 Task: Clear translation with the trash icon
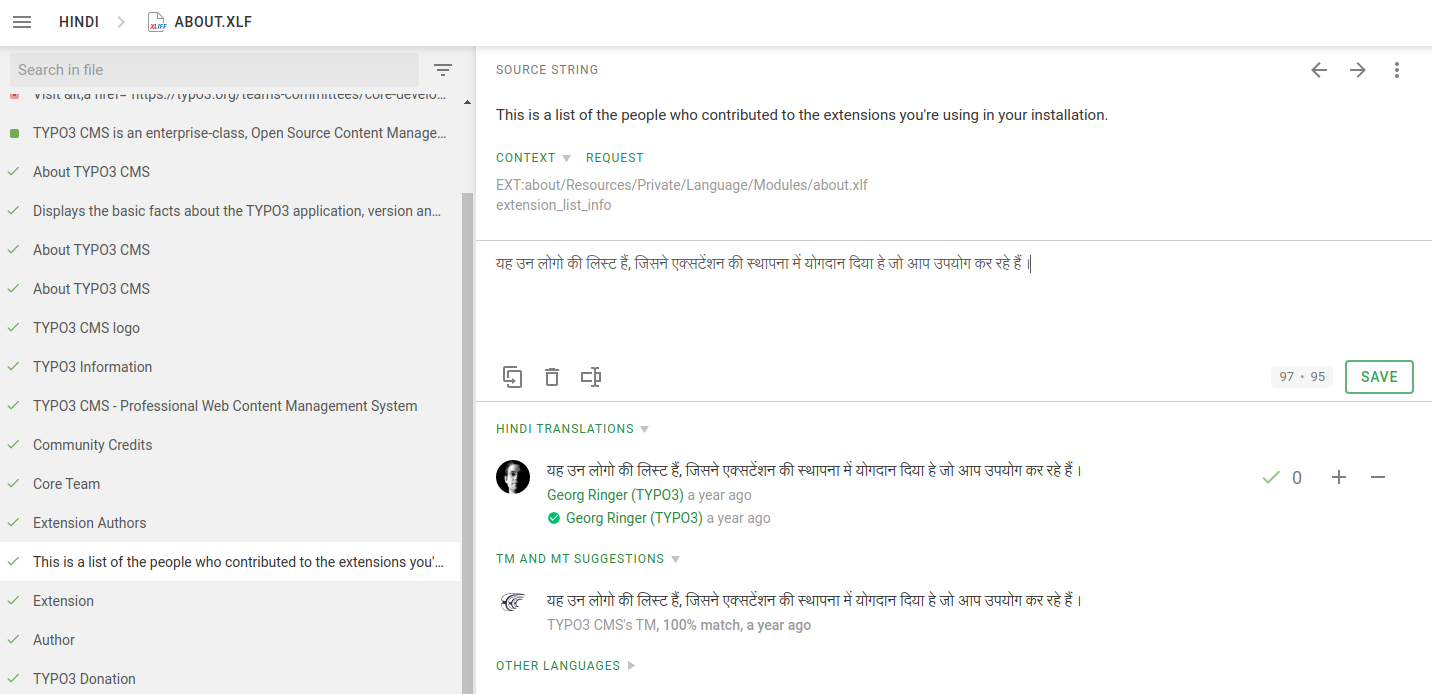(x=551, y=377)
